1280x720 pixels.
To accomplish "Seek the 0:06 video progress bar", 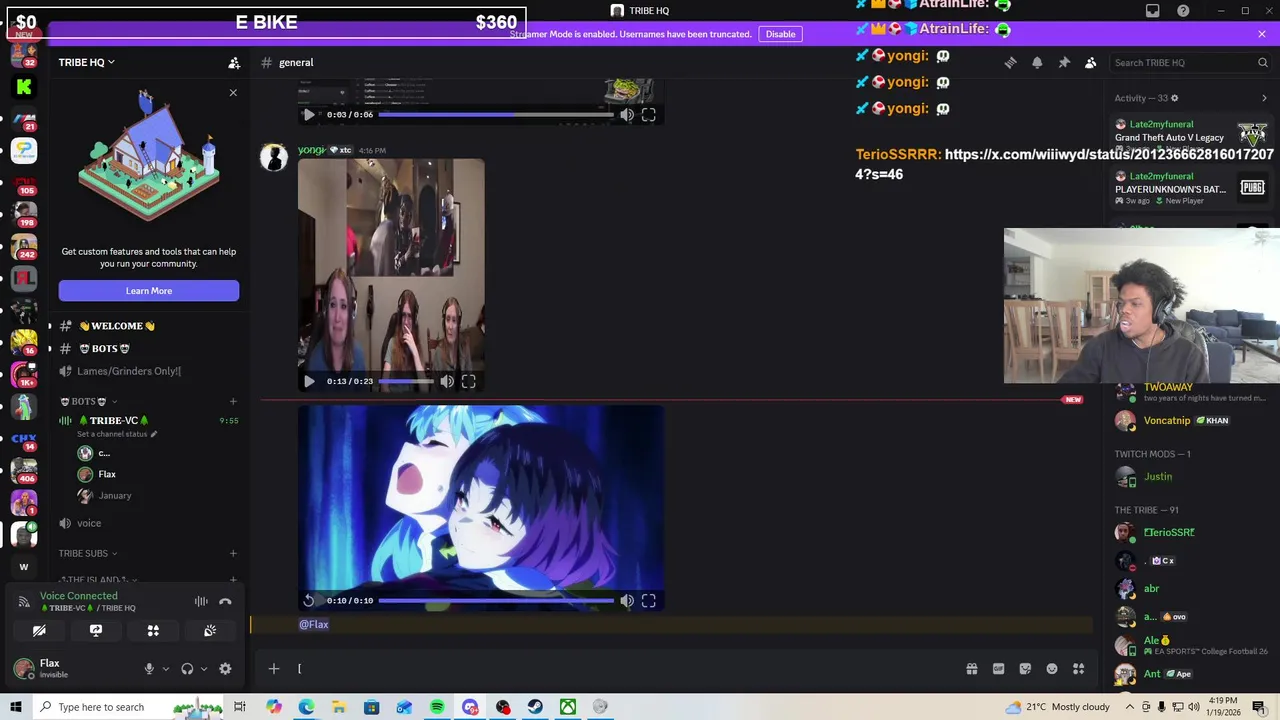I will (496, 115).
